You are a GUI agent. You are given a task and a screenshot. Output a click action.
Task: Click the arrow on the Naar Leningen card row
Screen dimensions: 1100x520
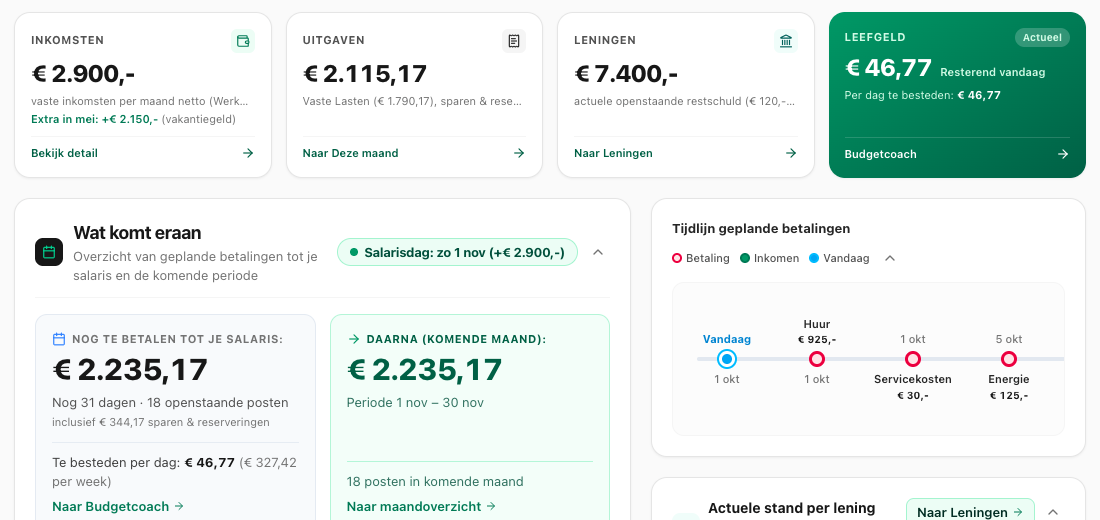click(x=791, y=153)
